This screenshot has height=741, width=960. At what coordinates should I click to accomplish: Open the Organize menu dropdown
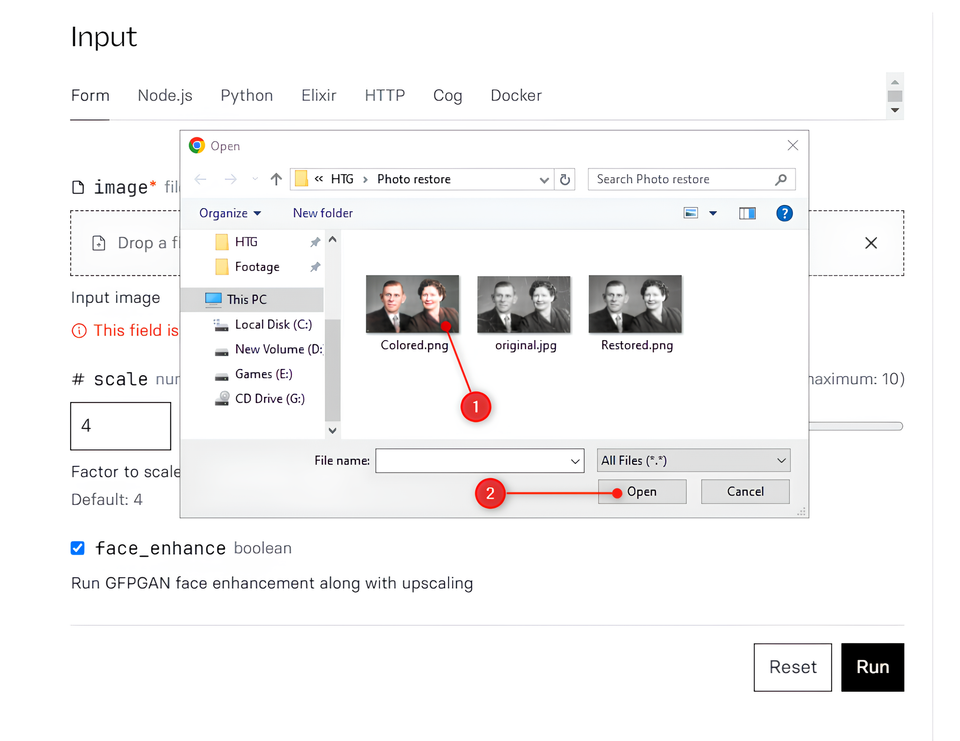tap(230, 213)
